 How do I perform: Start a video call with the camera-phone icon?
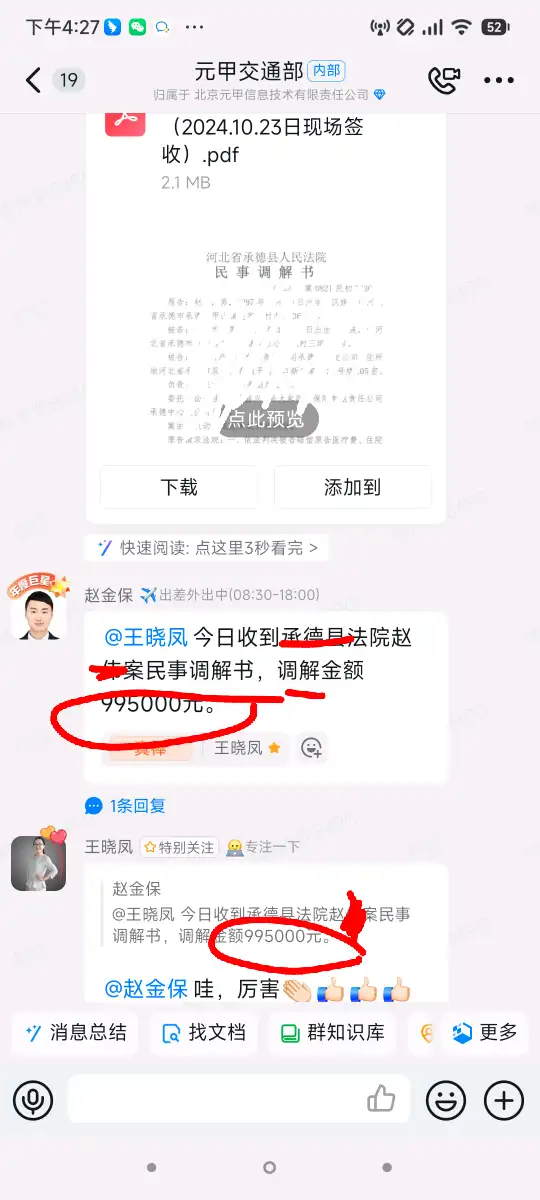pos(442,80)
